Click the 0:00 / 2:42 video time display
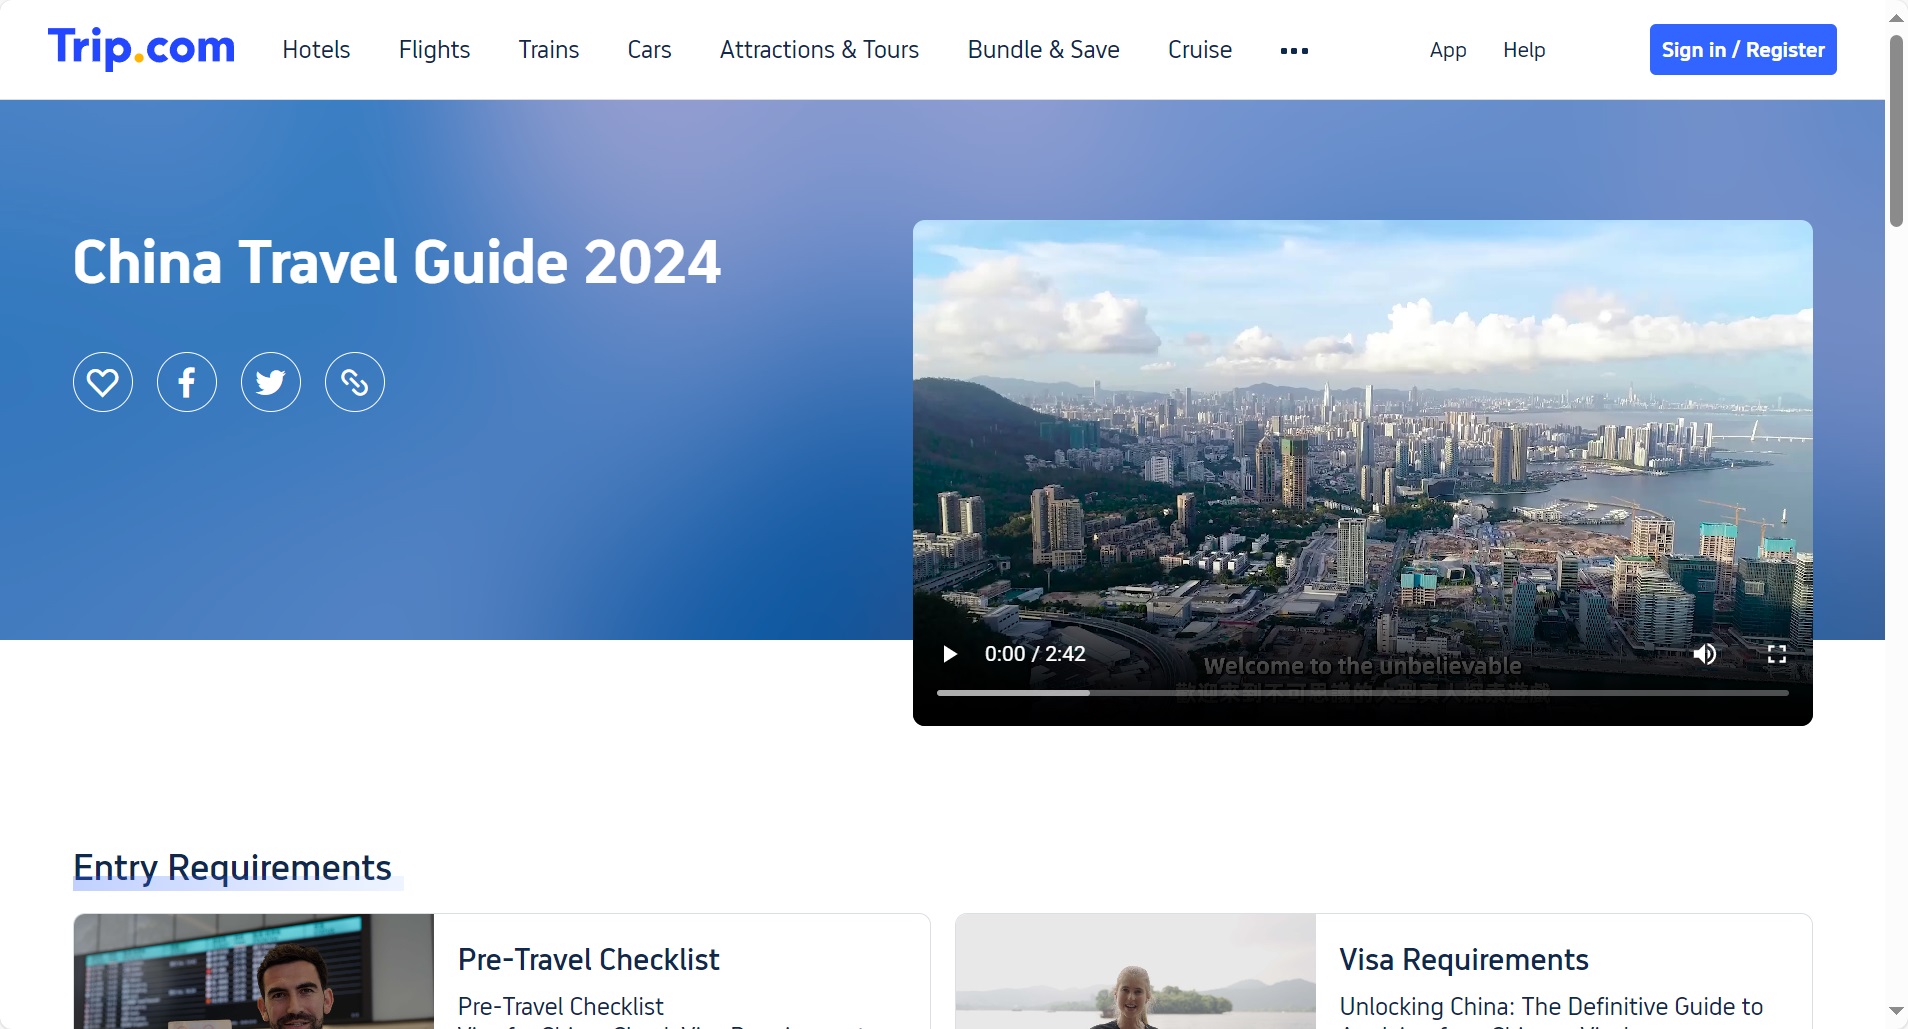Image resolution: width=1908 pixels, height=1029 pixels. [x=1035, y=654]
